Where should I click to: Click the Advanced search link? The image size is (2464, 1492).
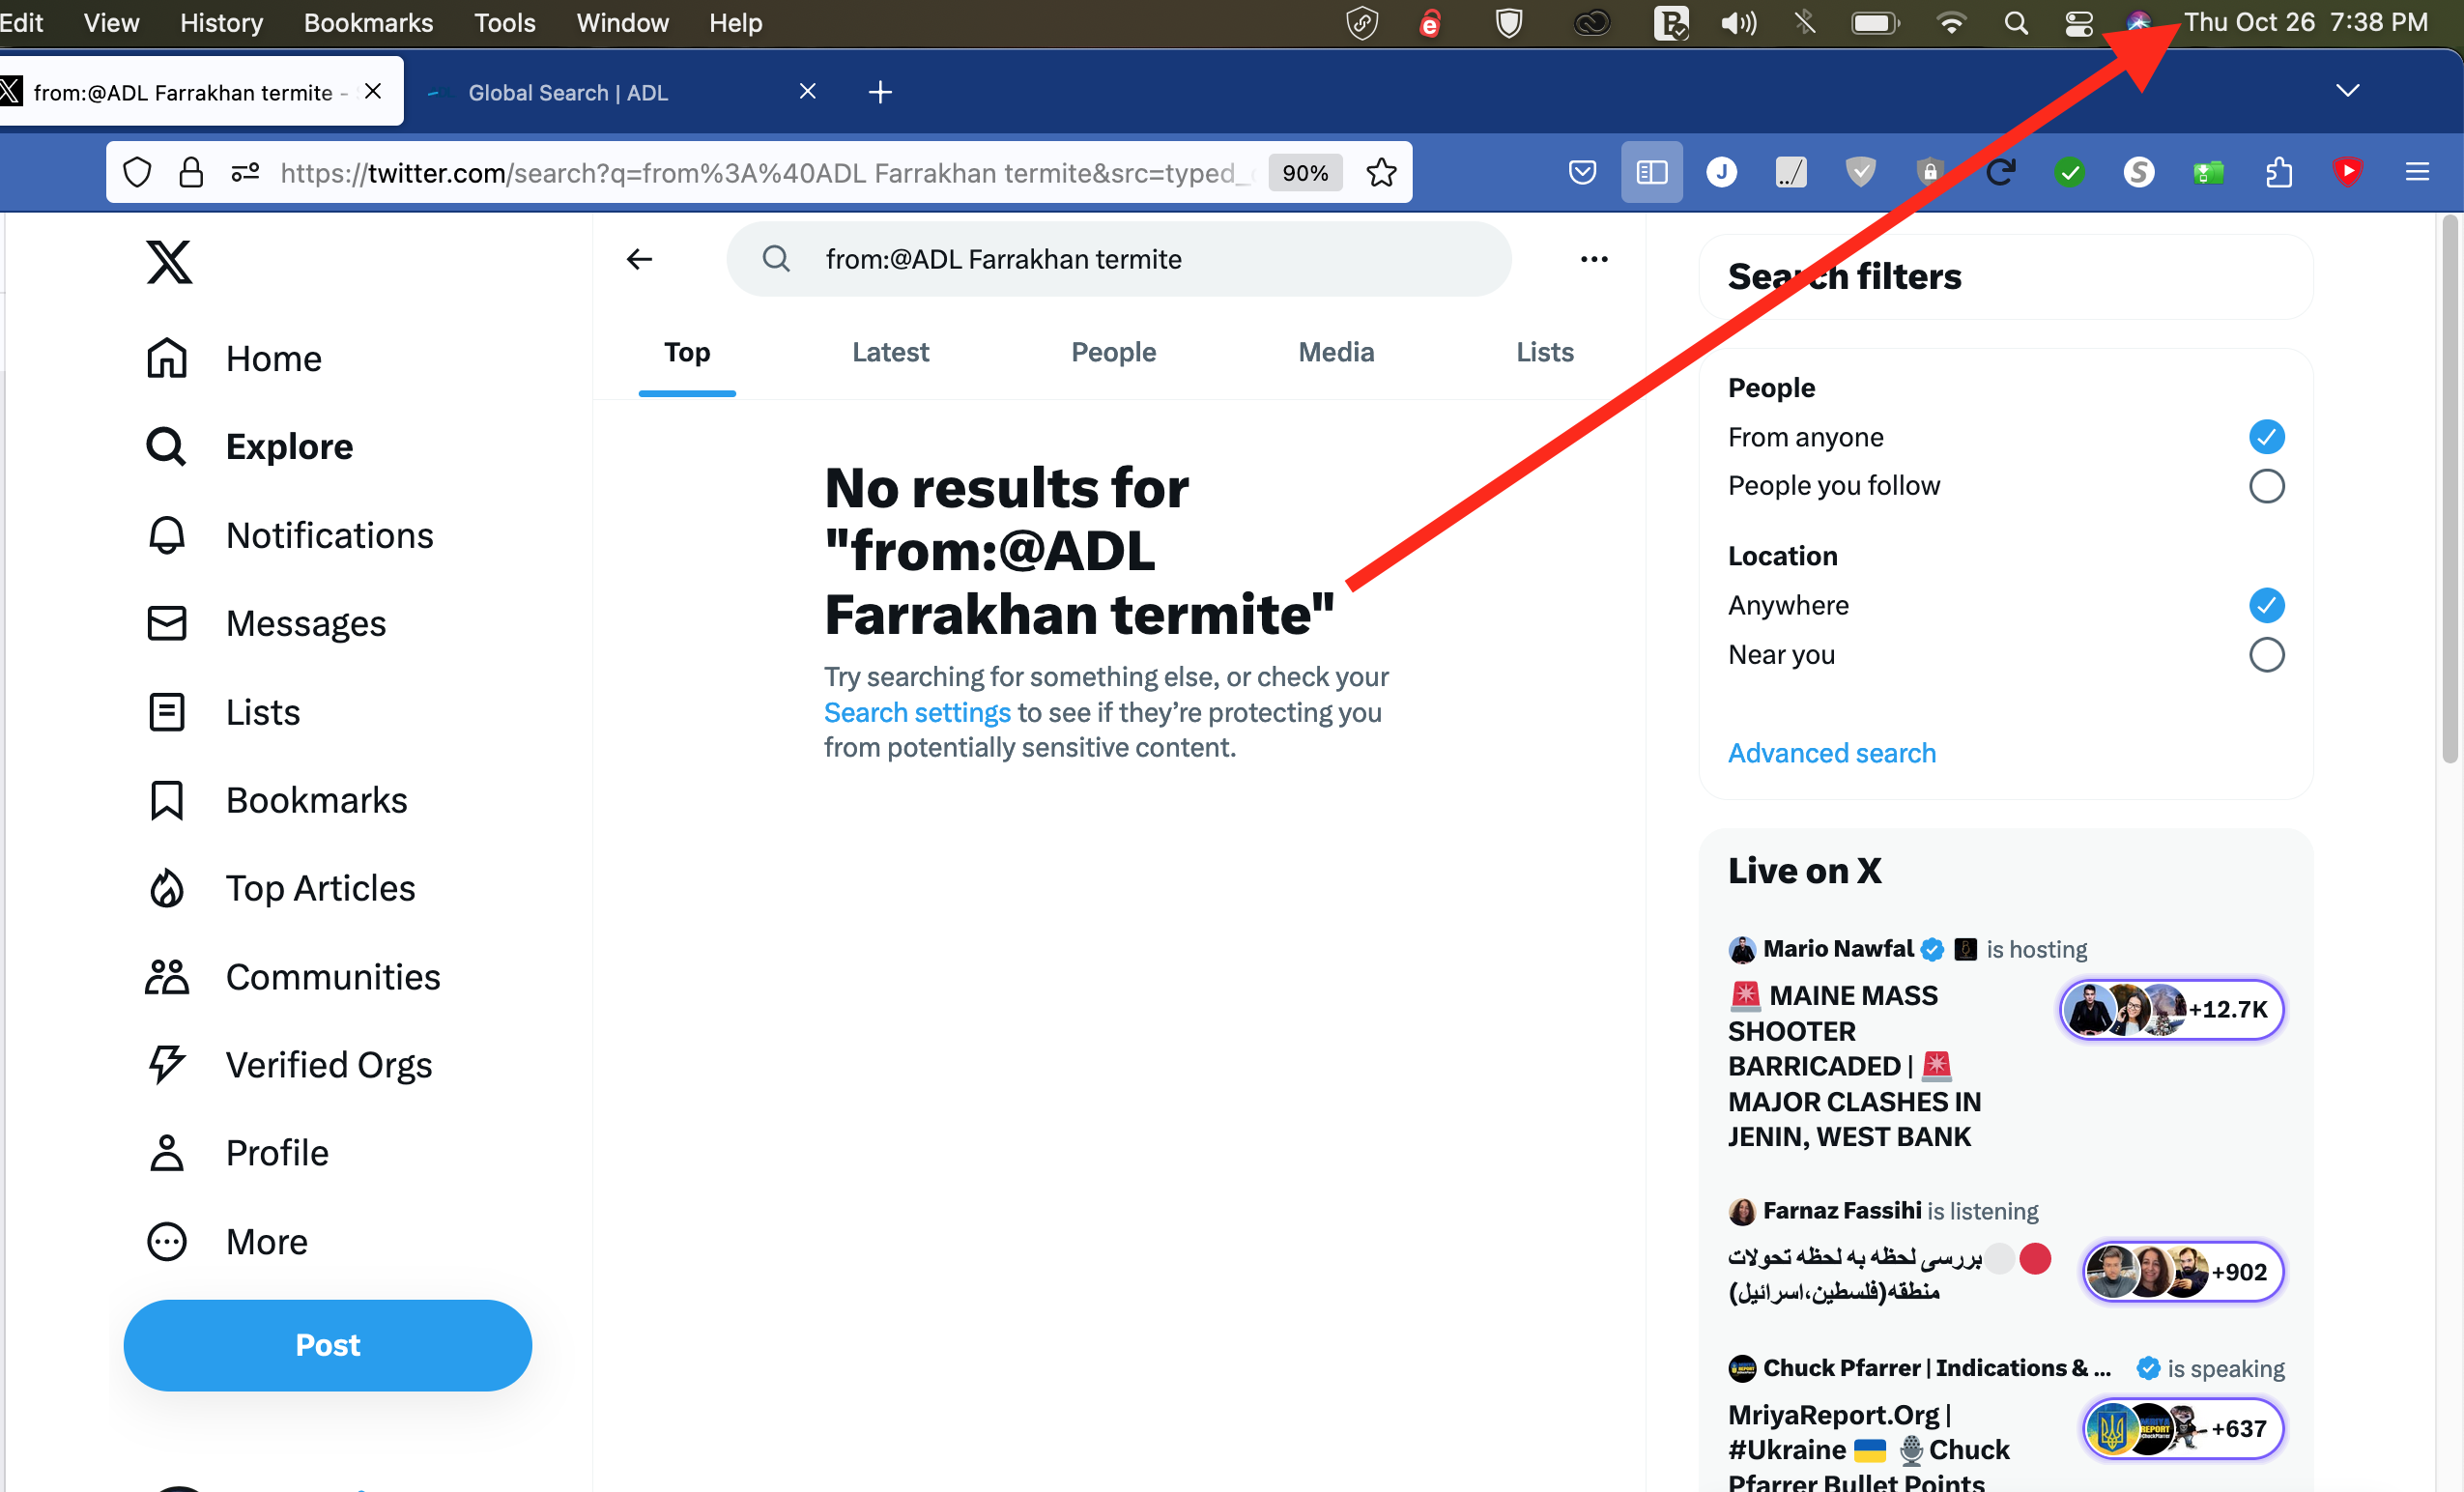(x=1831, y=752)
